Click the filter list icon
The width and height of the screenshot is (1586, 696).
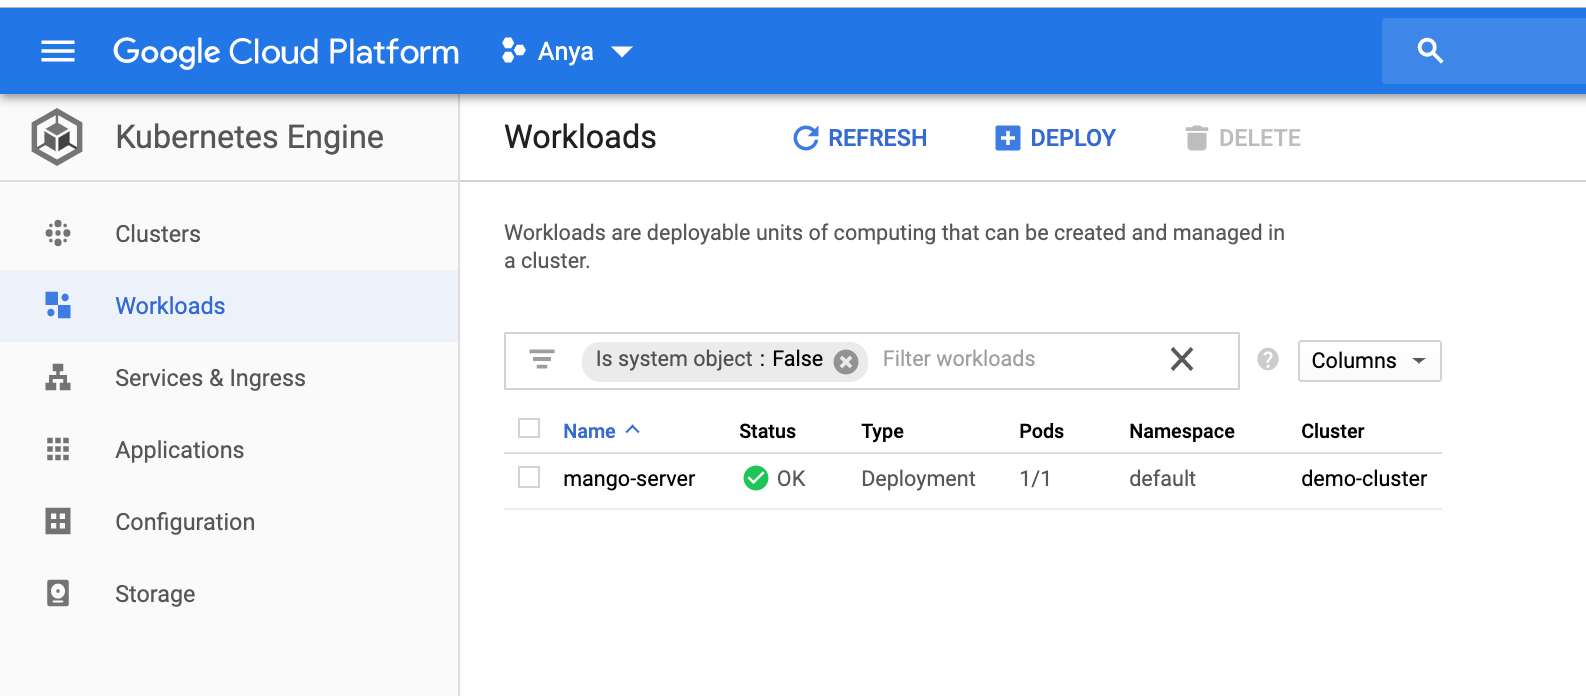coord(542,359)
